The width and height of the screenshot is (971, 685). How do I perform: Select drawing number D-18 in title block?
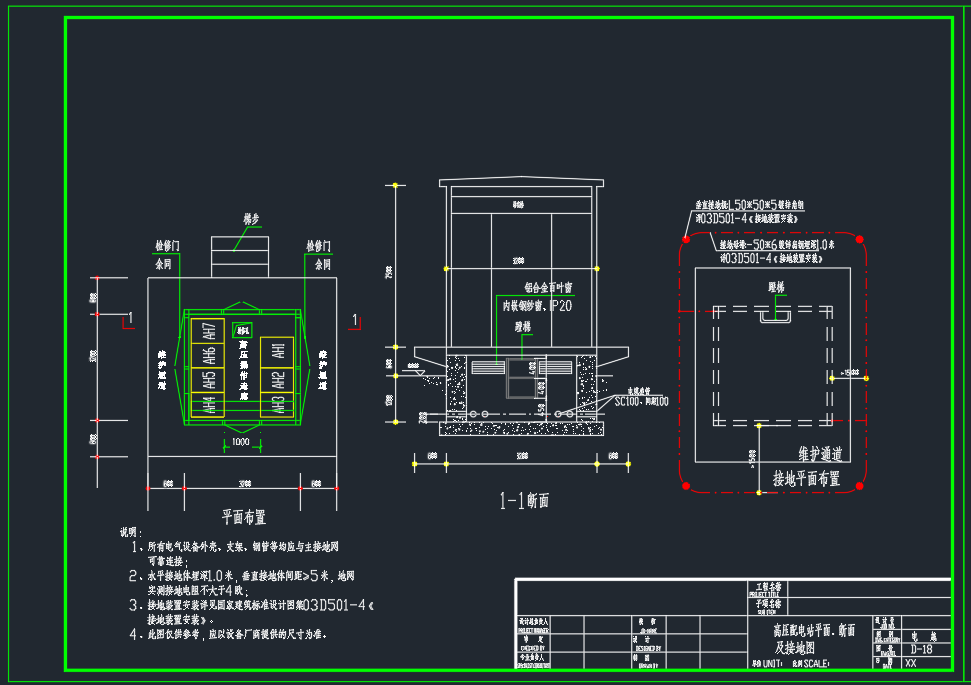pyautogui.click(x=922, y=649)
